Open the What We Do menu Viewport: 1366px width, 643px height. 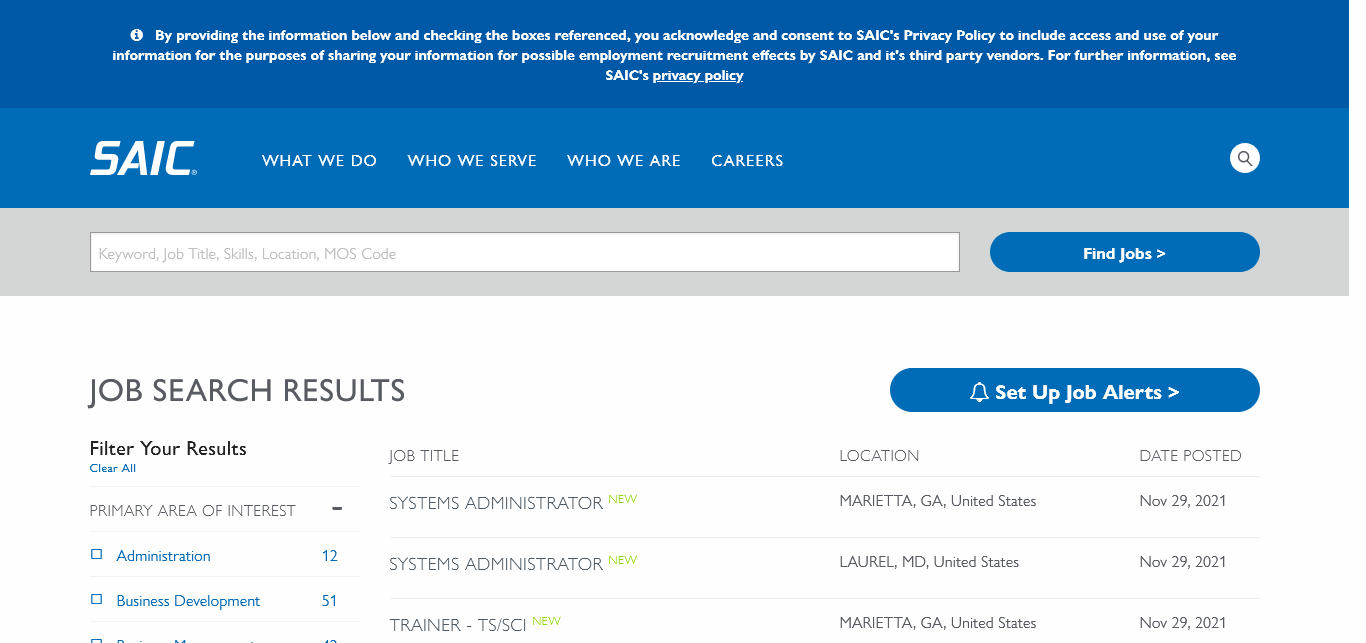tap(319, 160)
